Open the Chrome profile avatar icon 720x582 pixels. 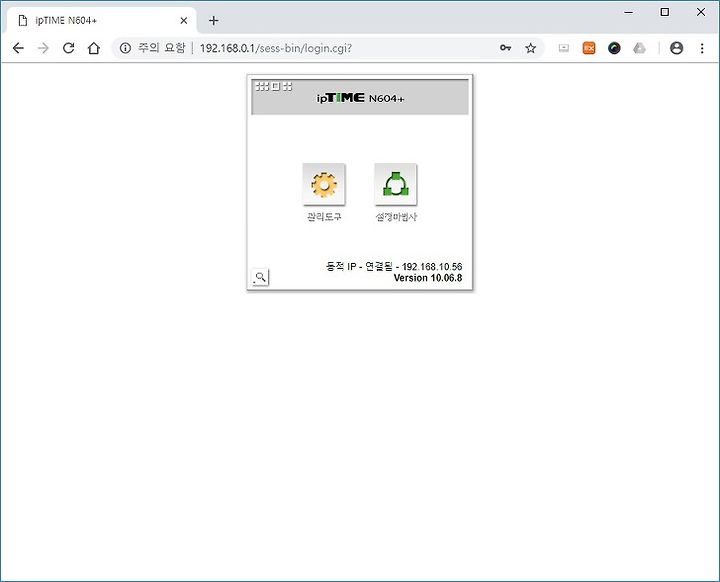click(x=676, y=48)
